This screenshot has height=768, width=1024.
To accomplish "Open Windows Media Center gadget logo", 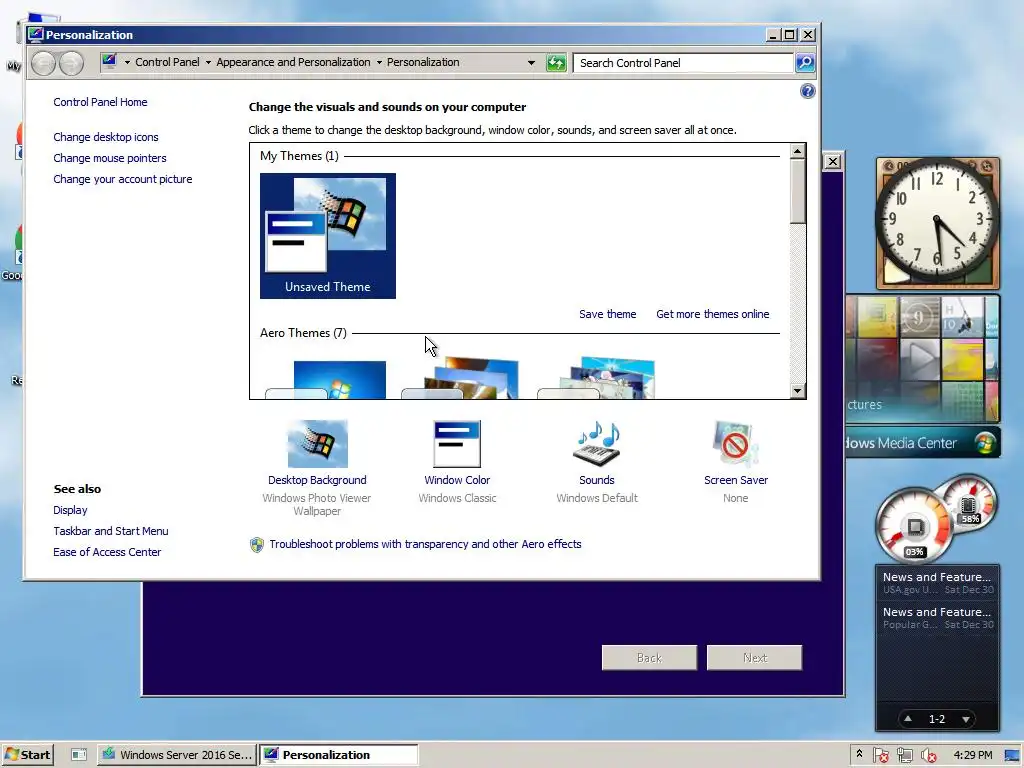I will coord(985,443).
